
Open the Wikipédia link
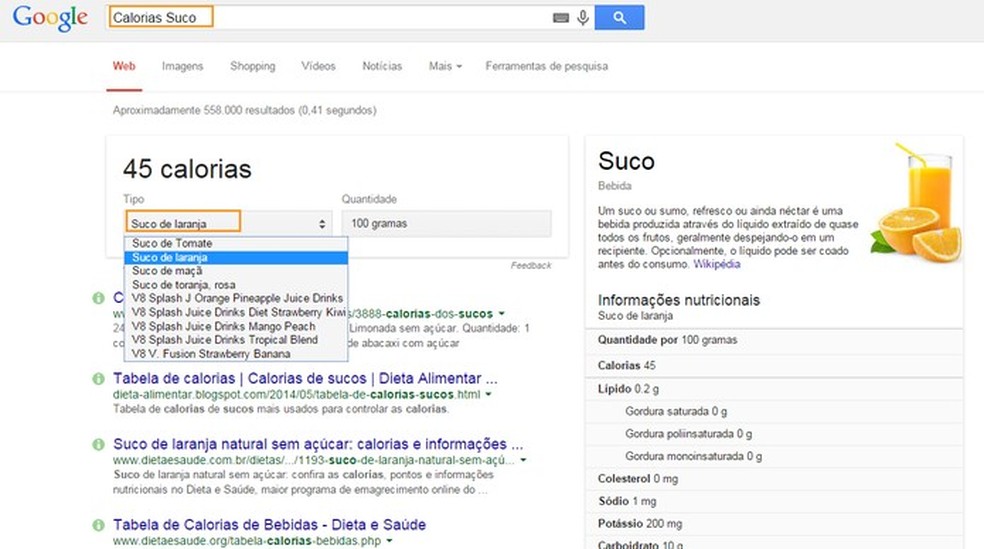717,266
